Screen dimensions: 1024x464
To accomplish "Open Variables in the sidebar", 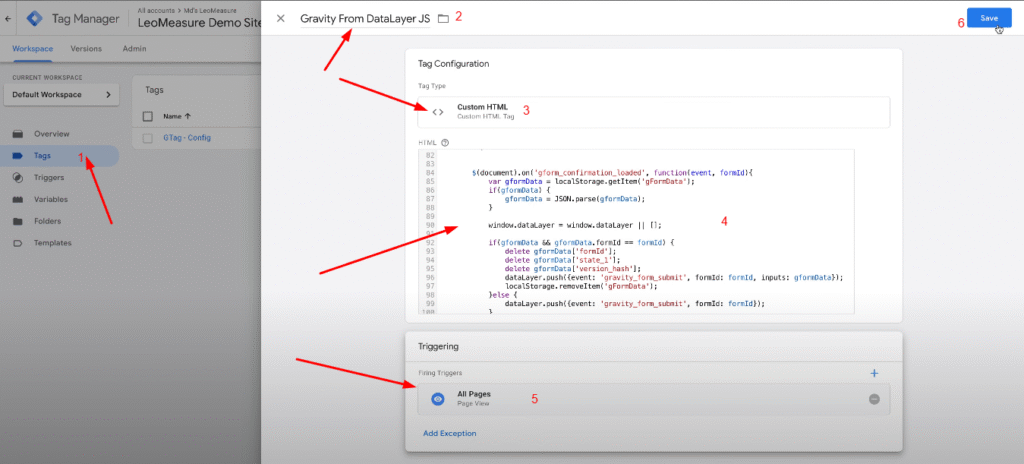I will point(51,199).
